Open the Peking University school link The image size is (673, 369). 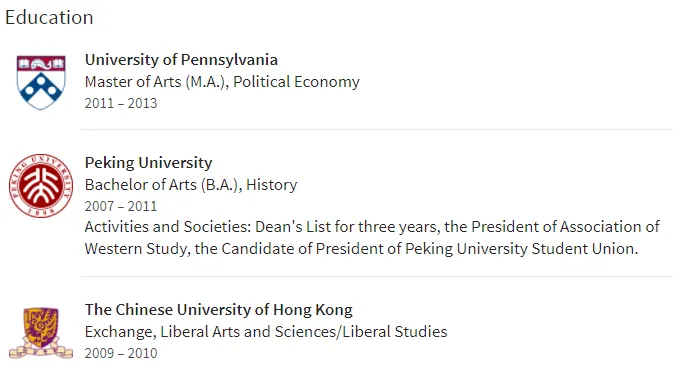pyautogui.click(x=149, y=163)
